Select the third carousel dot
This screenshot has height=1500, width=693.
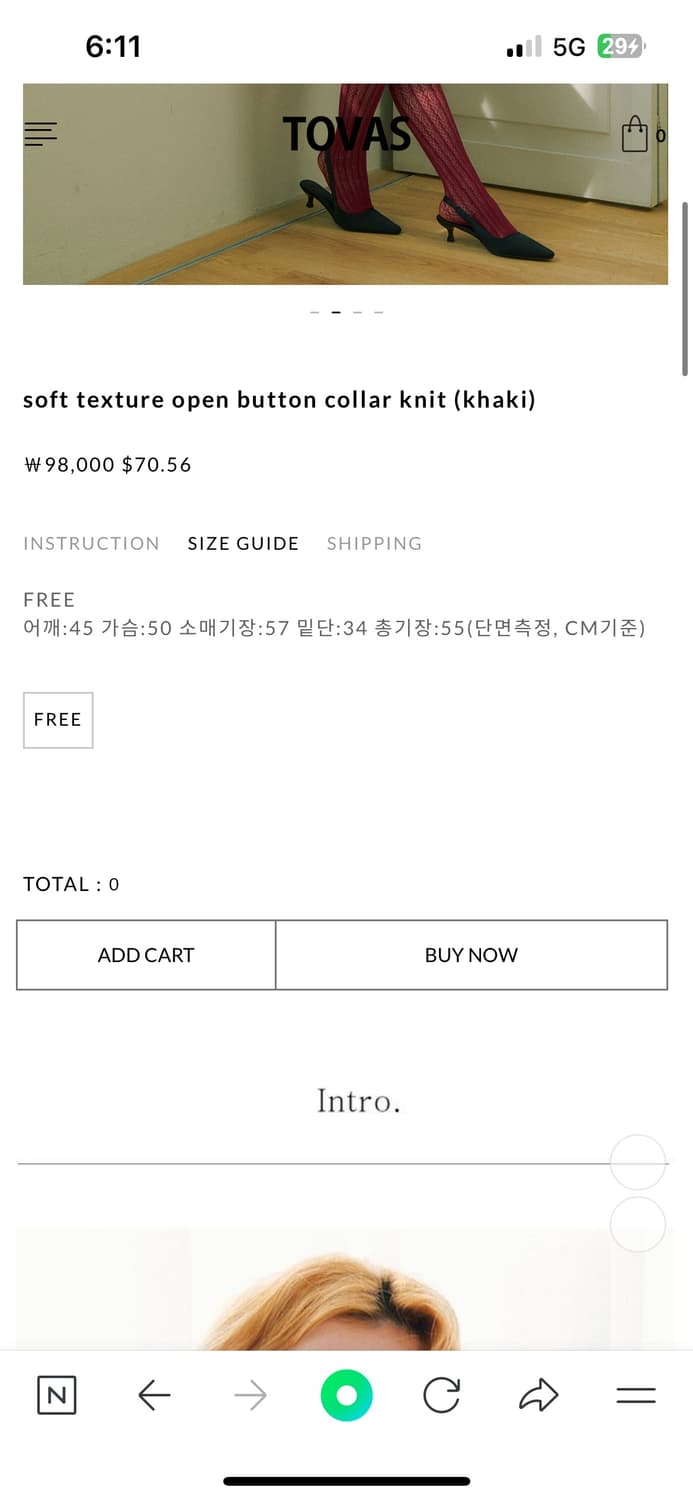pos(357,311)
